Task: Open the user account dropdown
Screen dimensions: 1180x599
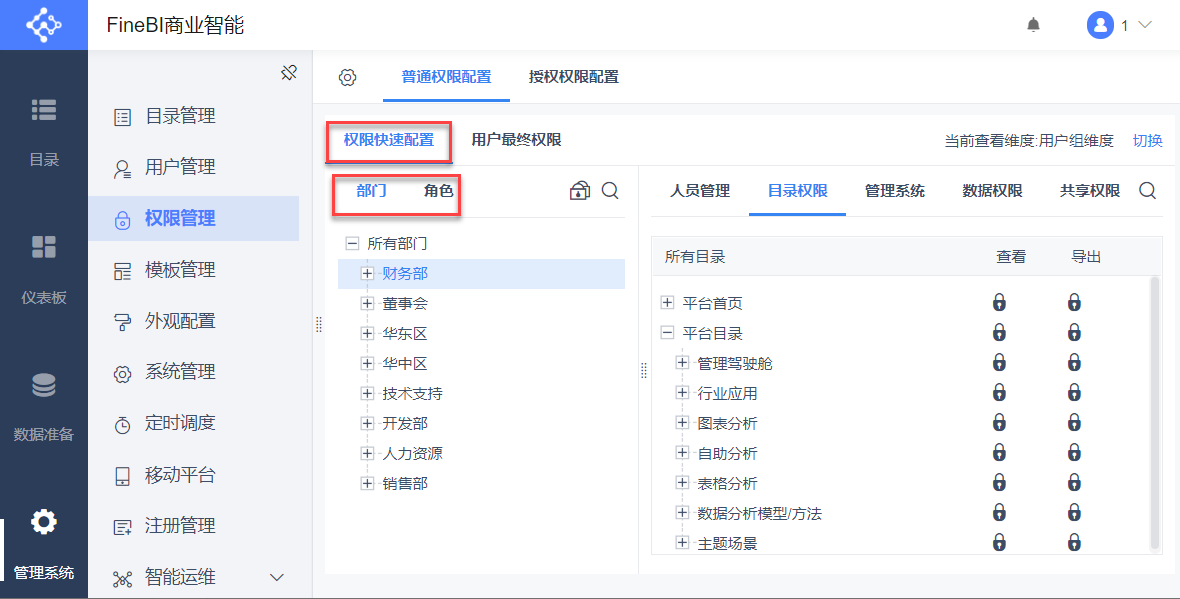Action: tap(1119, 25)
